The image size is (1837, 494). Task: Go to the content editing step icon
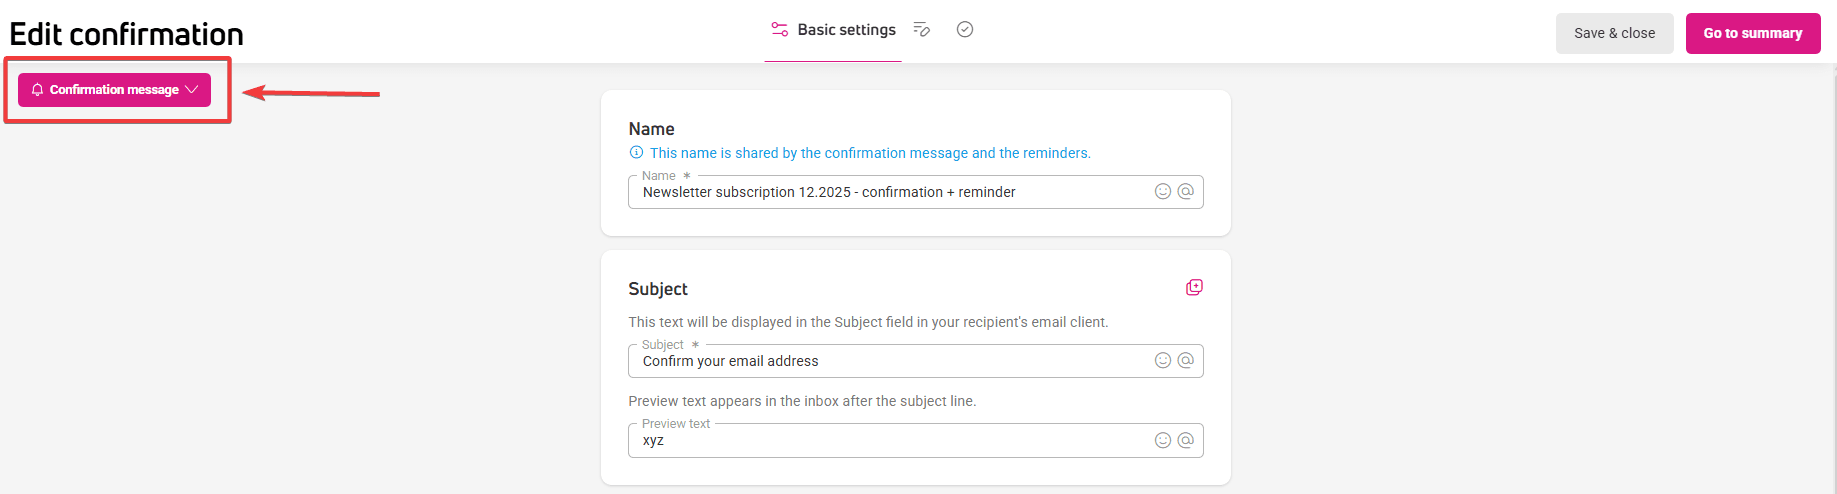click(x=922, y=30)
